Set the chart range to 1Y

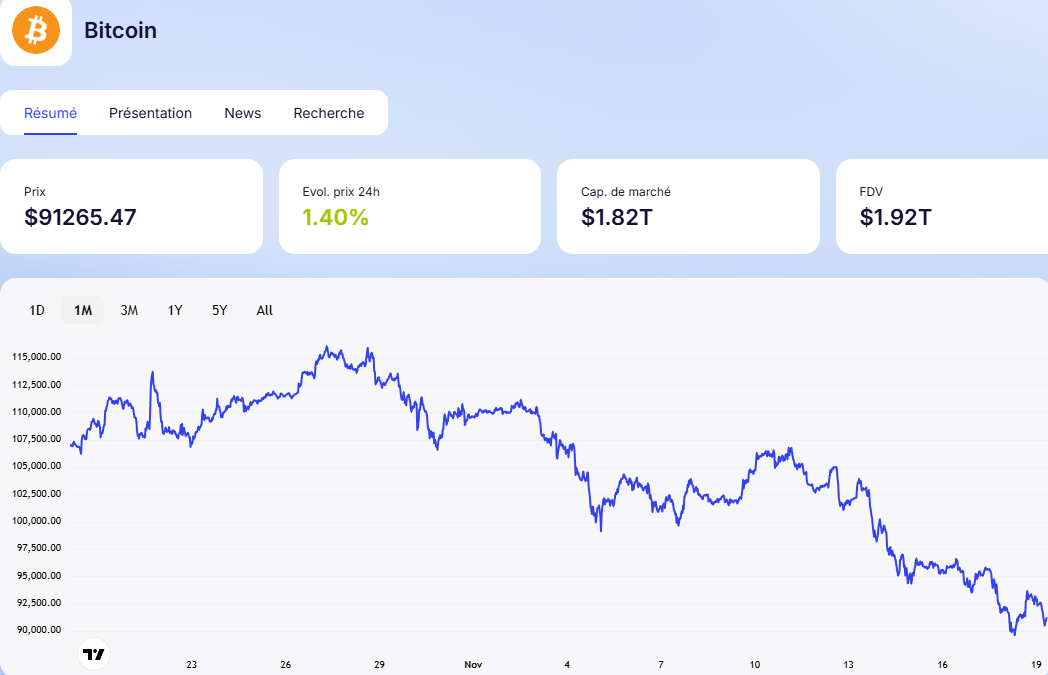[x=175, y=310]
